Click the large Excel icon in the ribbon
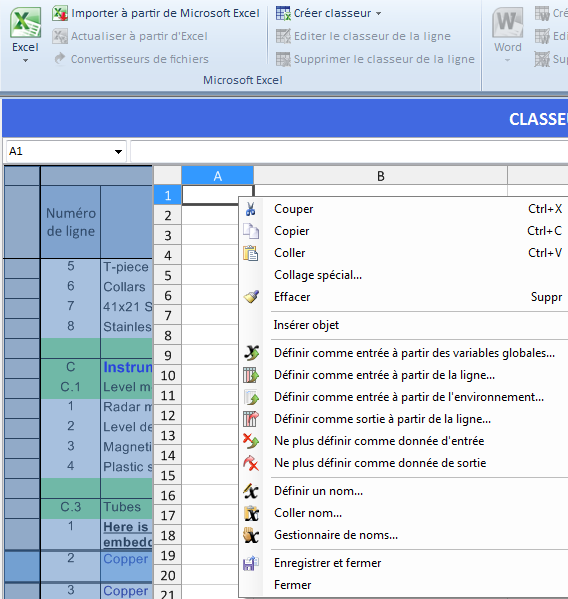 (25, 22)
